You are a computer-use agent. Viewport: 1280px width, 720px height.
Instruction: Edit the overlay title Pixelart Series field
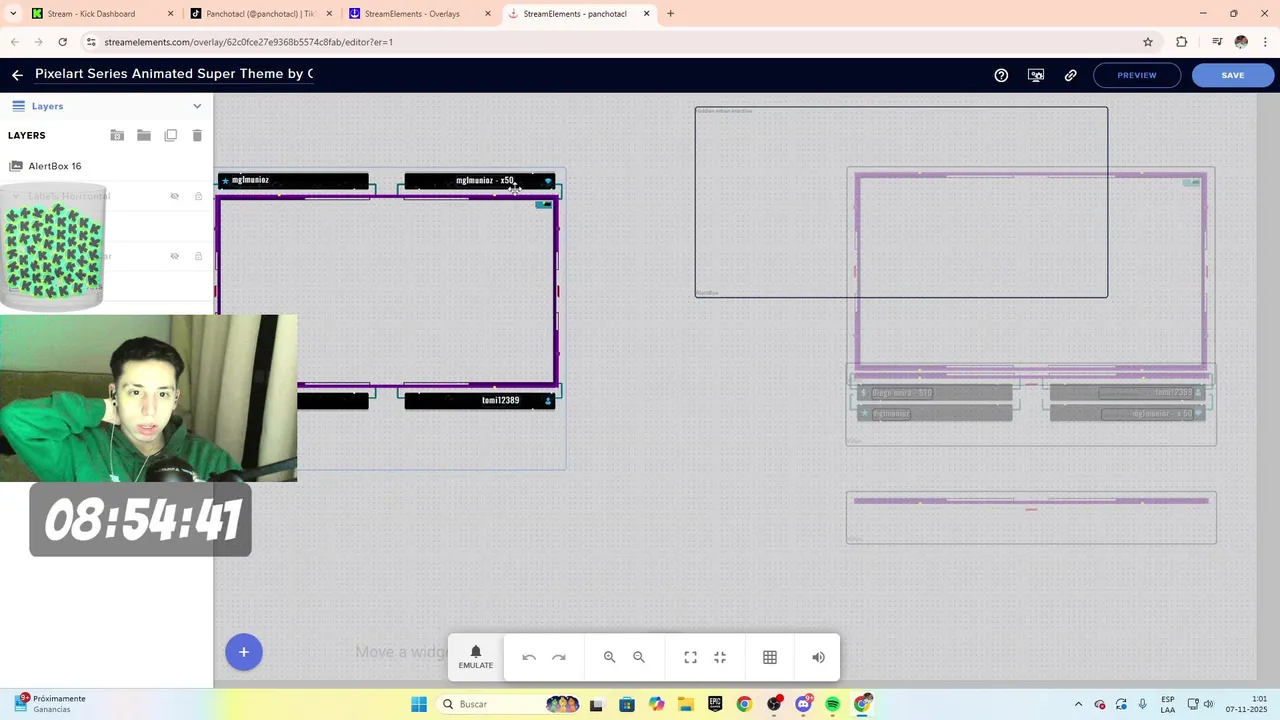pyautogui.click(x=174, y=74)
